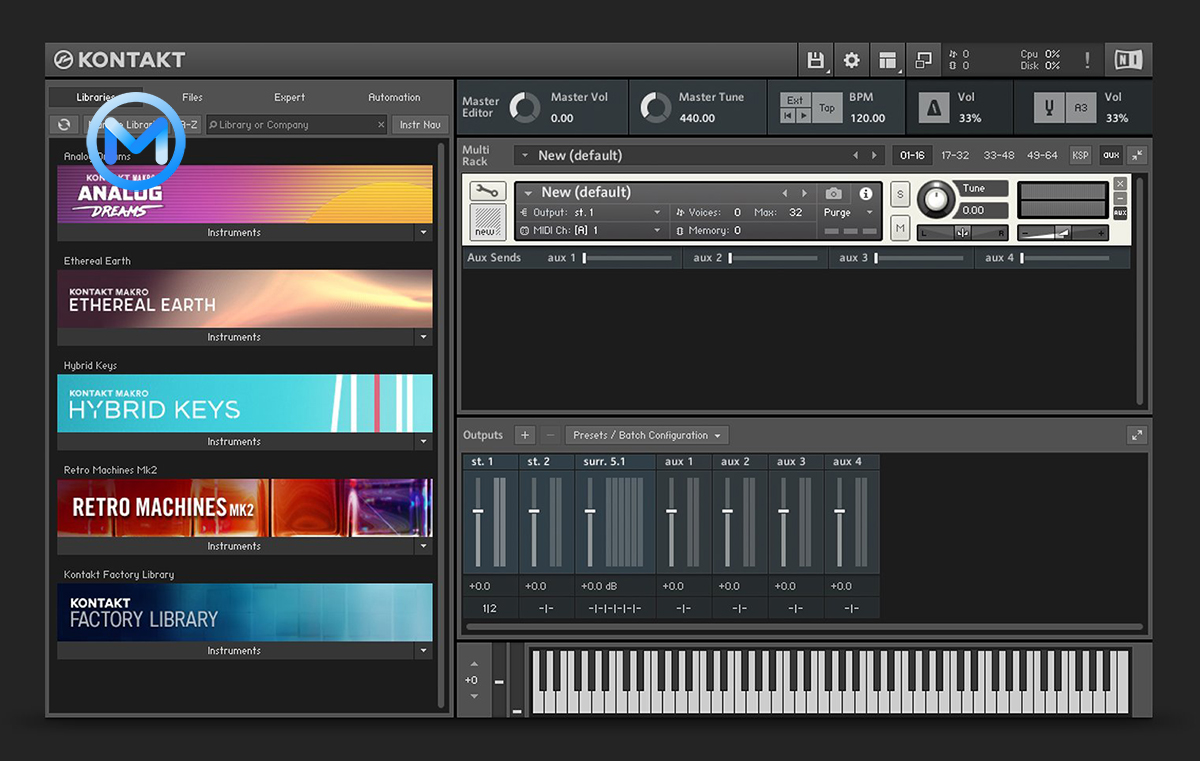
Task: Solo the instrument with S button
Action: pyautogui.click(x=900, y=194)
